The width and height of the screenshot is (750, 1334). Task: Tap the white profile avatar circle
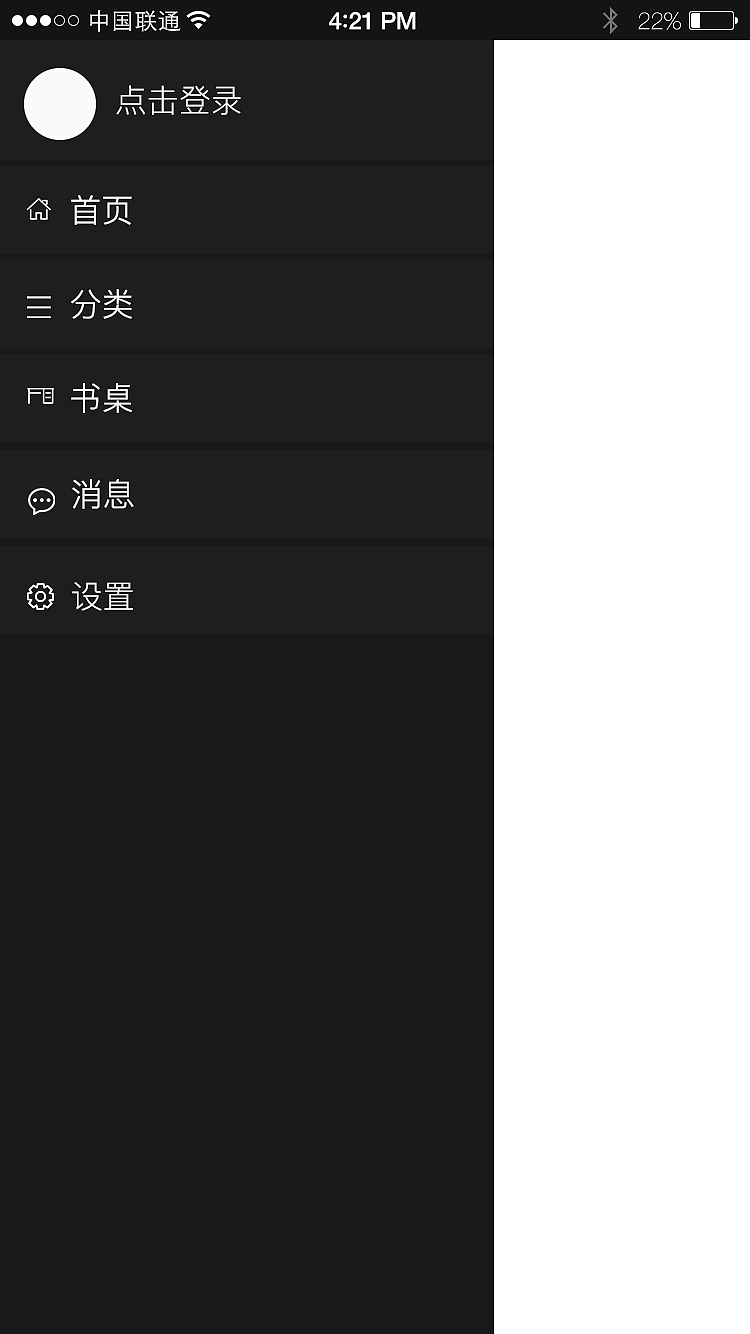60,104
